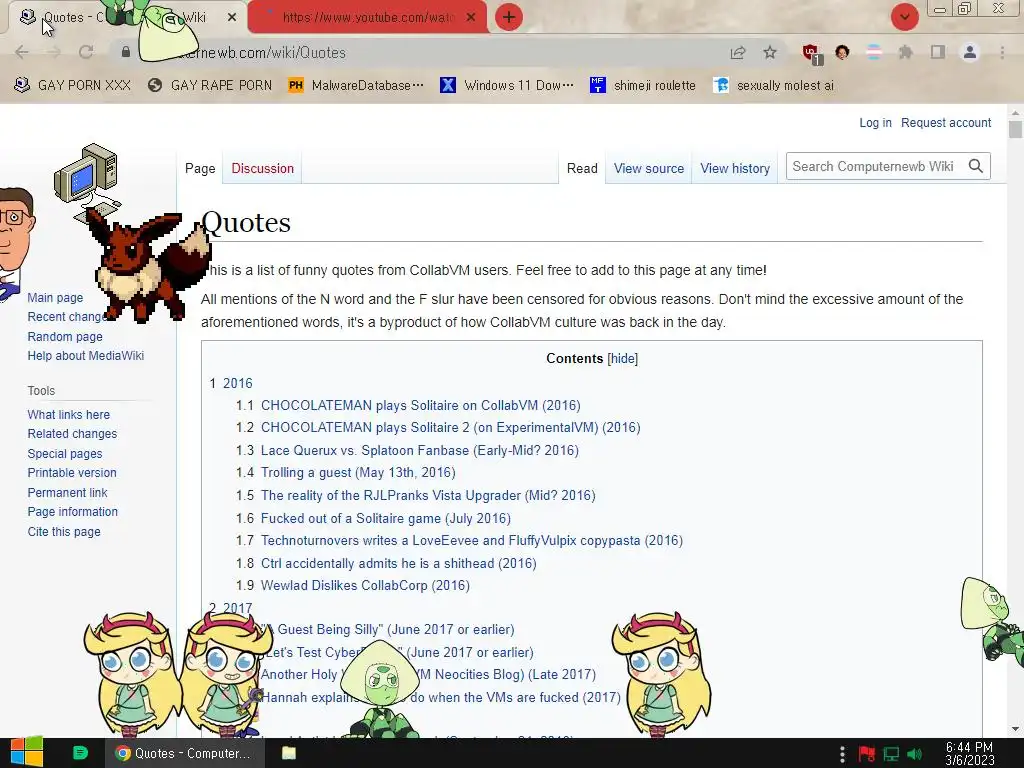Click the browser back arrow
This screenshot has width=1024, height=768.
tap(22, 52)
